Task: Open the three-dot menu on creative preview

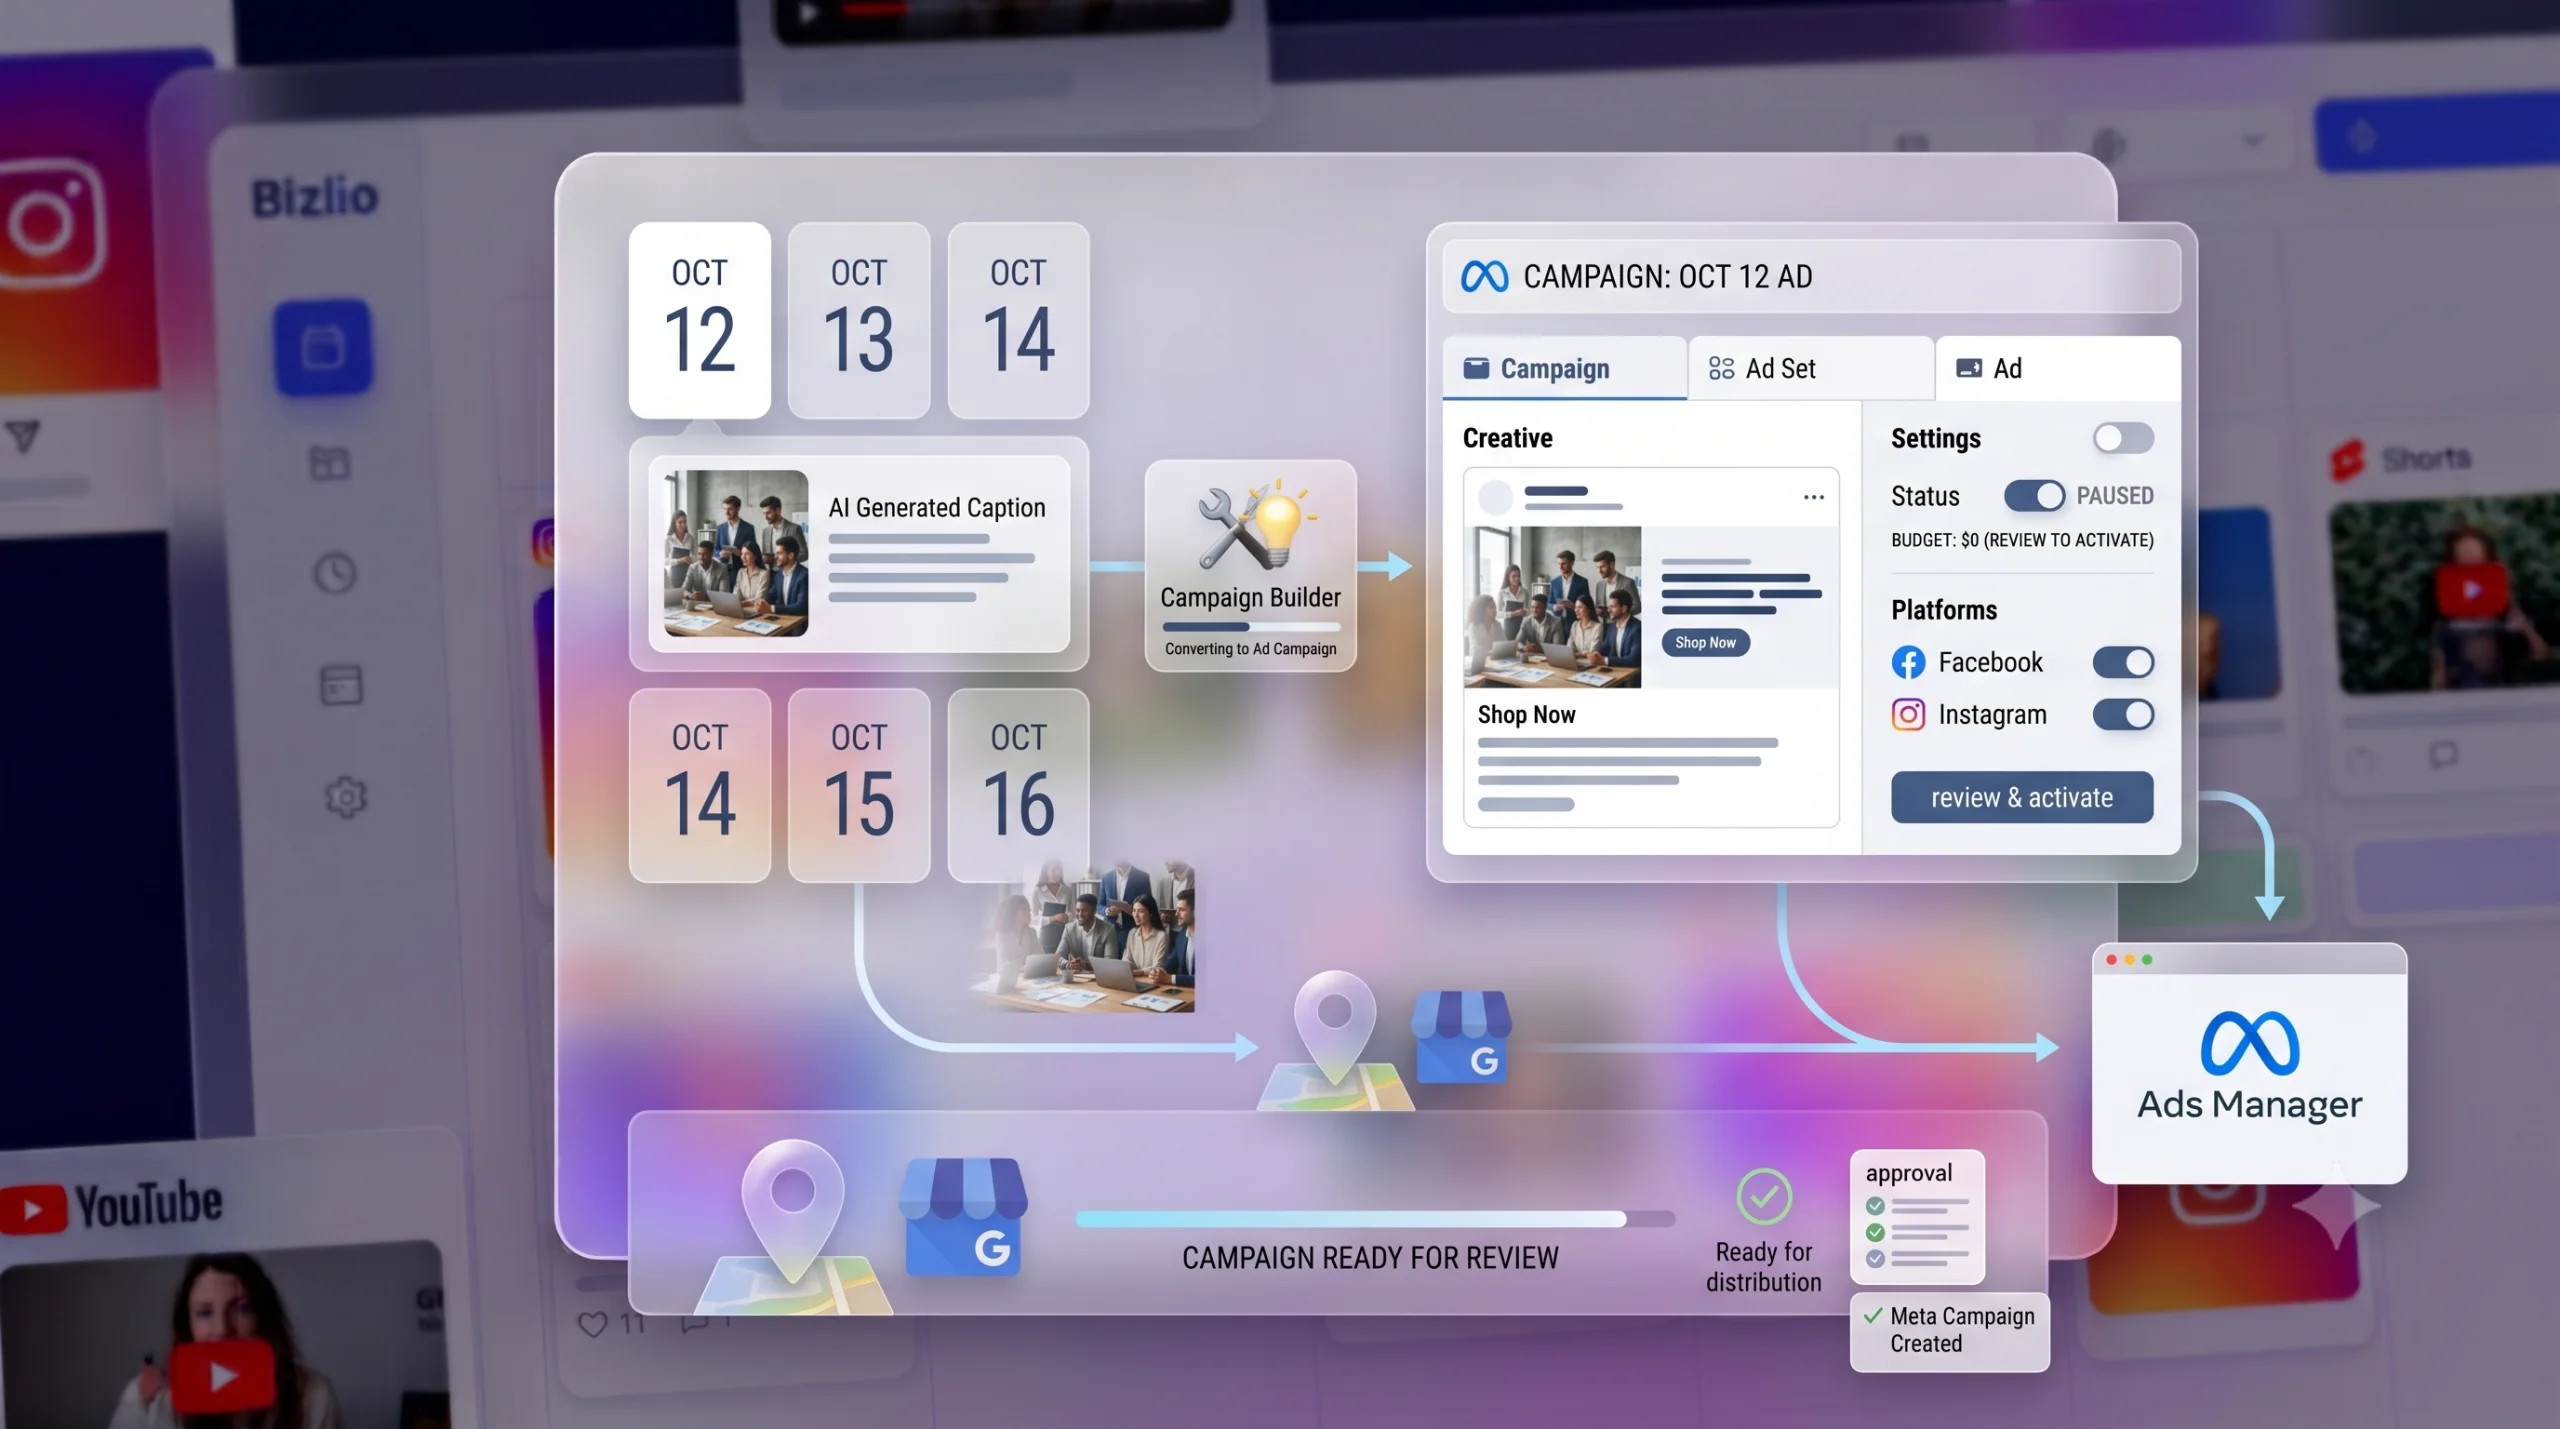Action: click(1813, 497)
